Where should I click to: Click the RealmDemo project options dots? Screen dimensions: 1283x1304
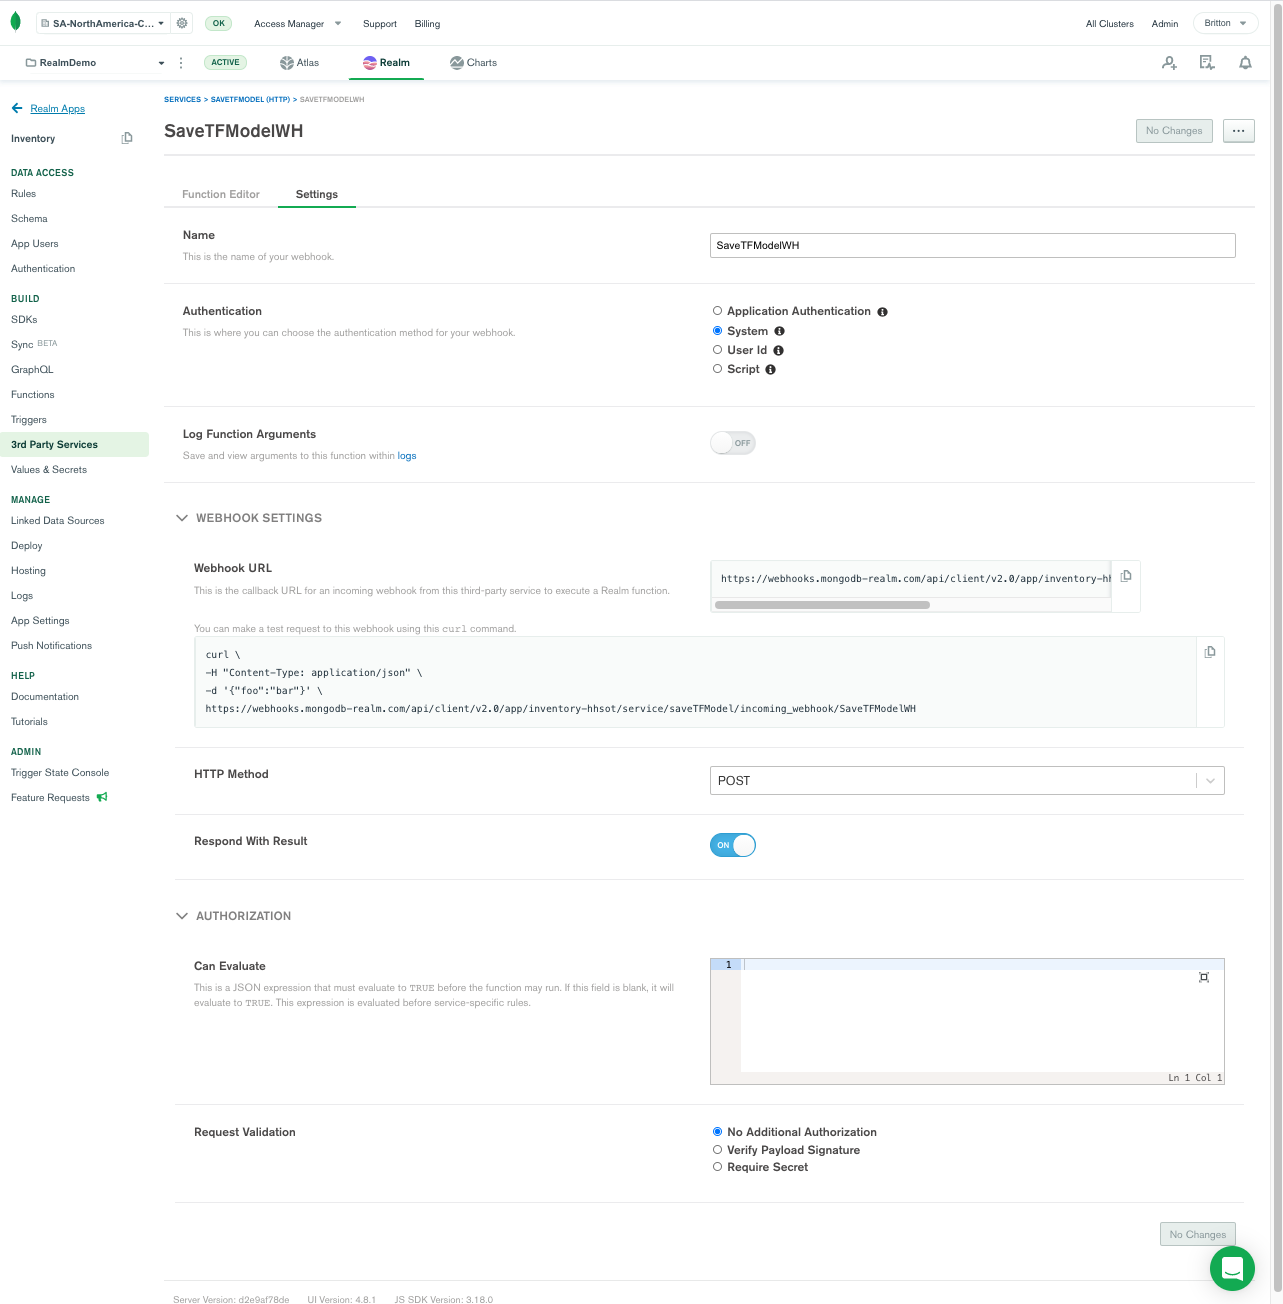(x=181, y=62)
